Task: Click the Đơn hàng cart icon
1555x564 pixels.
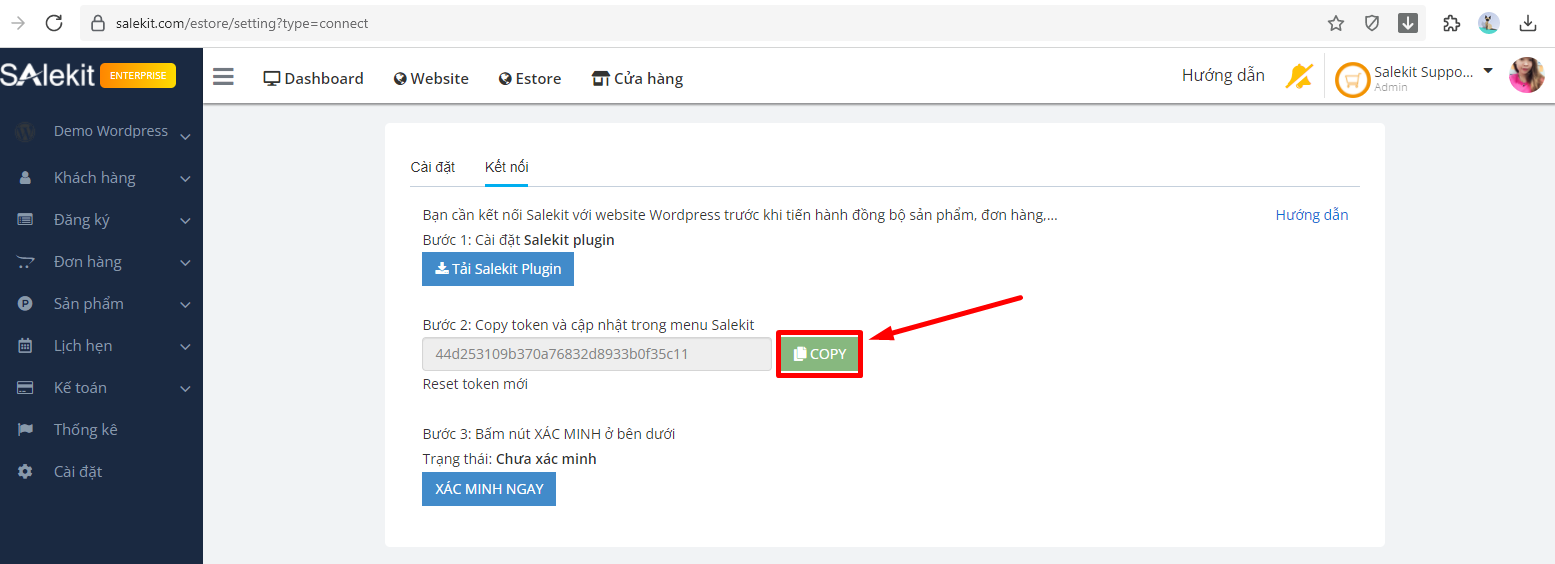Action: click(26, 262)
